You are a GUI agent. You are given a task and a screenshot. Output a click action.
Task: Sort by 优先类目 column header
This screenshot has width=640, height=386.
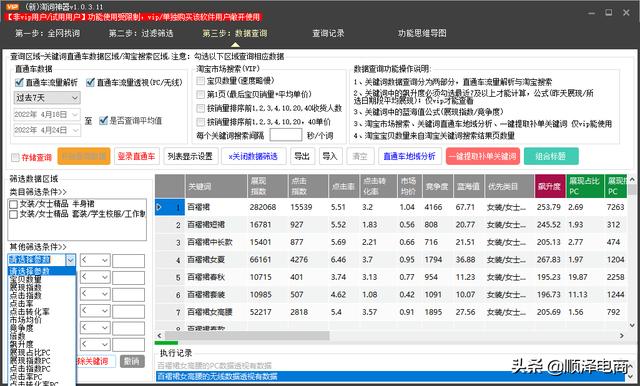(509, 186)
